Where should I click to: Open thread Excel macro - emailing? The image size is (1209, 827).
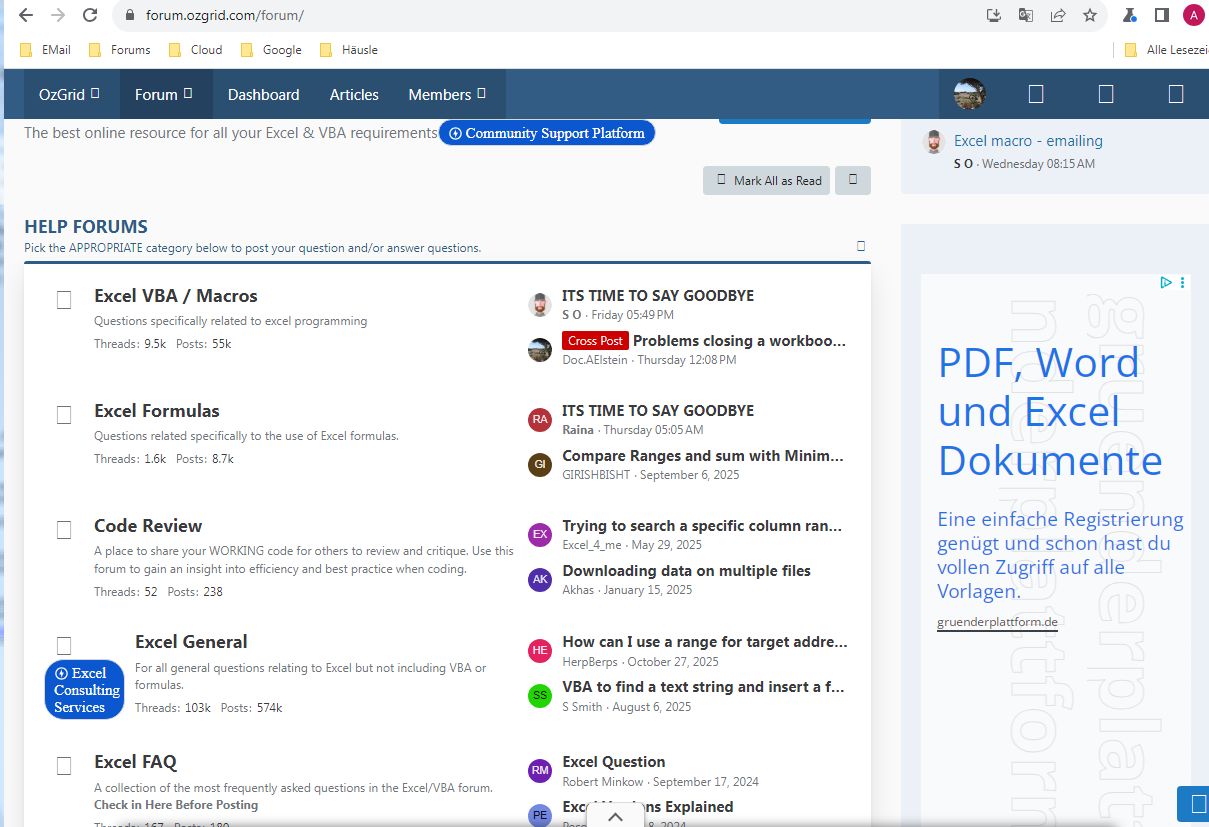click(x=1028, y=141)
